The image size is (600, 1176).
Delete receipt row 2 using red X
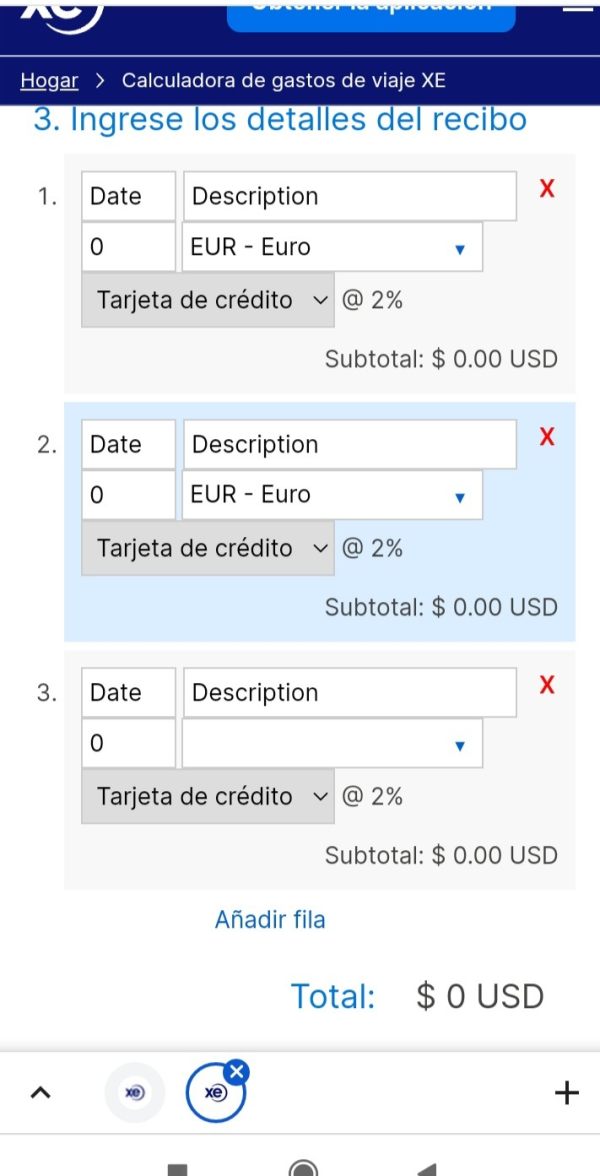tap(548, 436)
